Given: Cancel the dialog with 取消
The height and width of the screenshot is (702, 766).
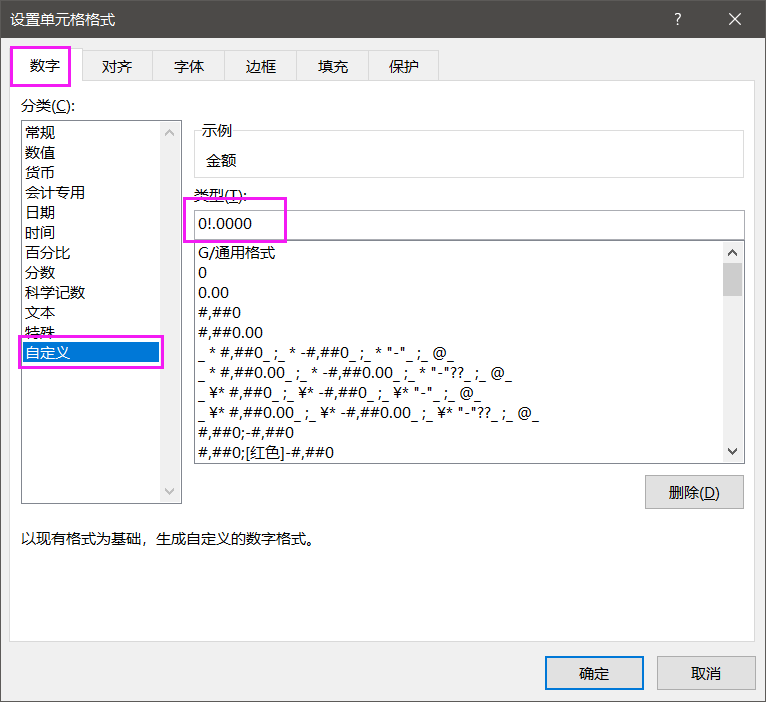Looking at the screenshot, I should coord(706,673).
